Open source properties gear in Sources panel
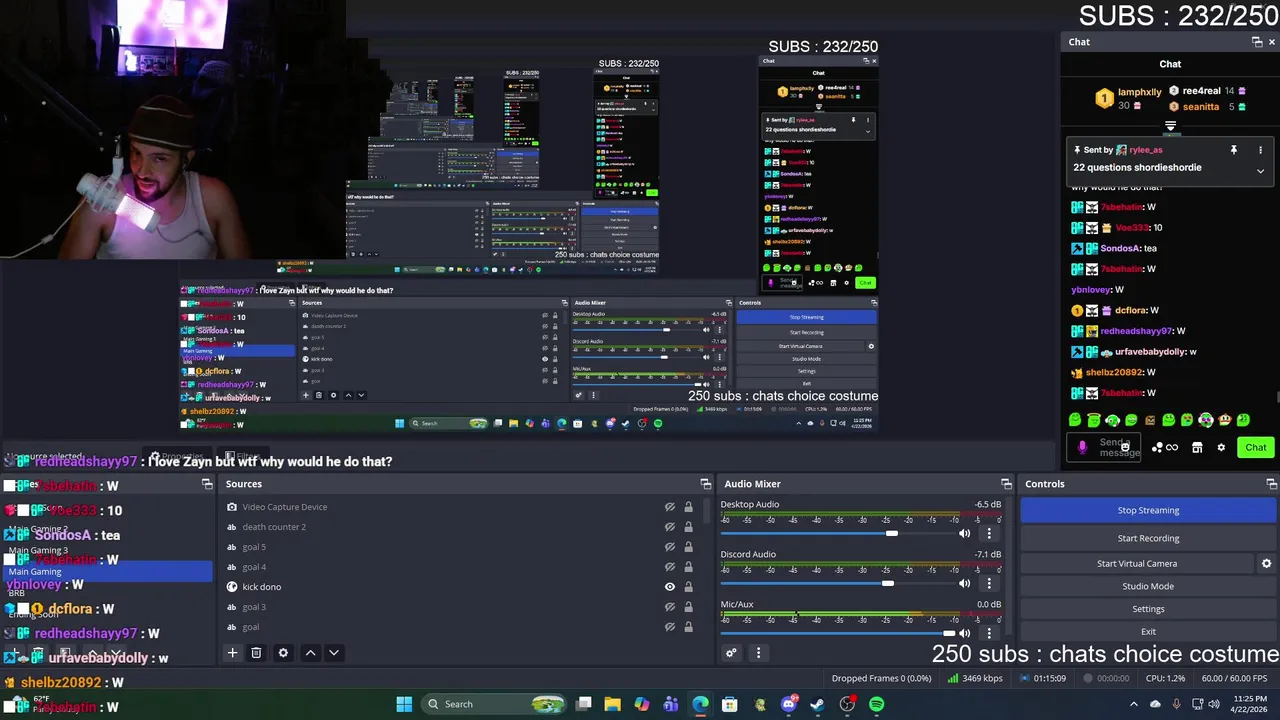The image size is (1280, 720). click(x=283, y=653)
